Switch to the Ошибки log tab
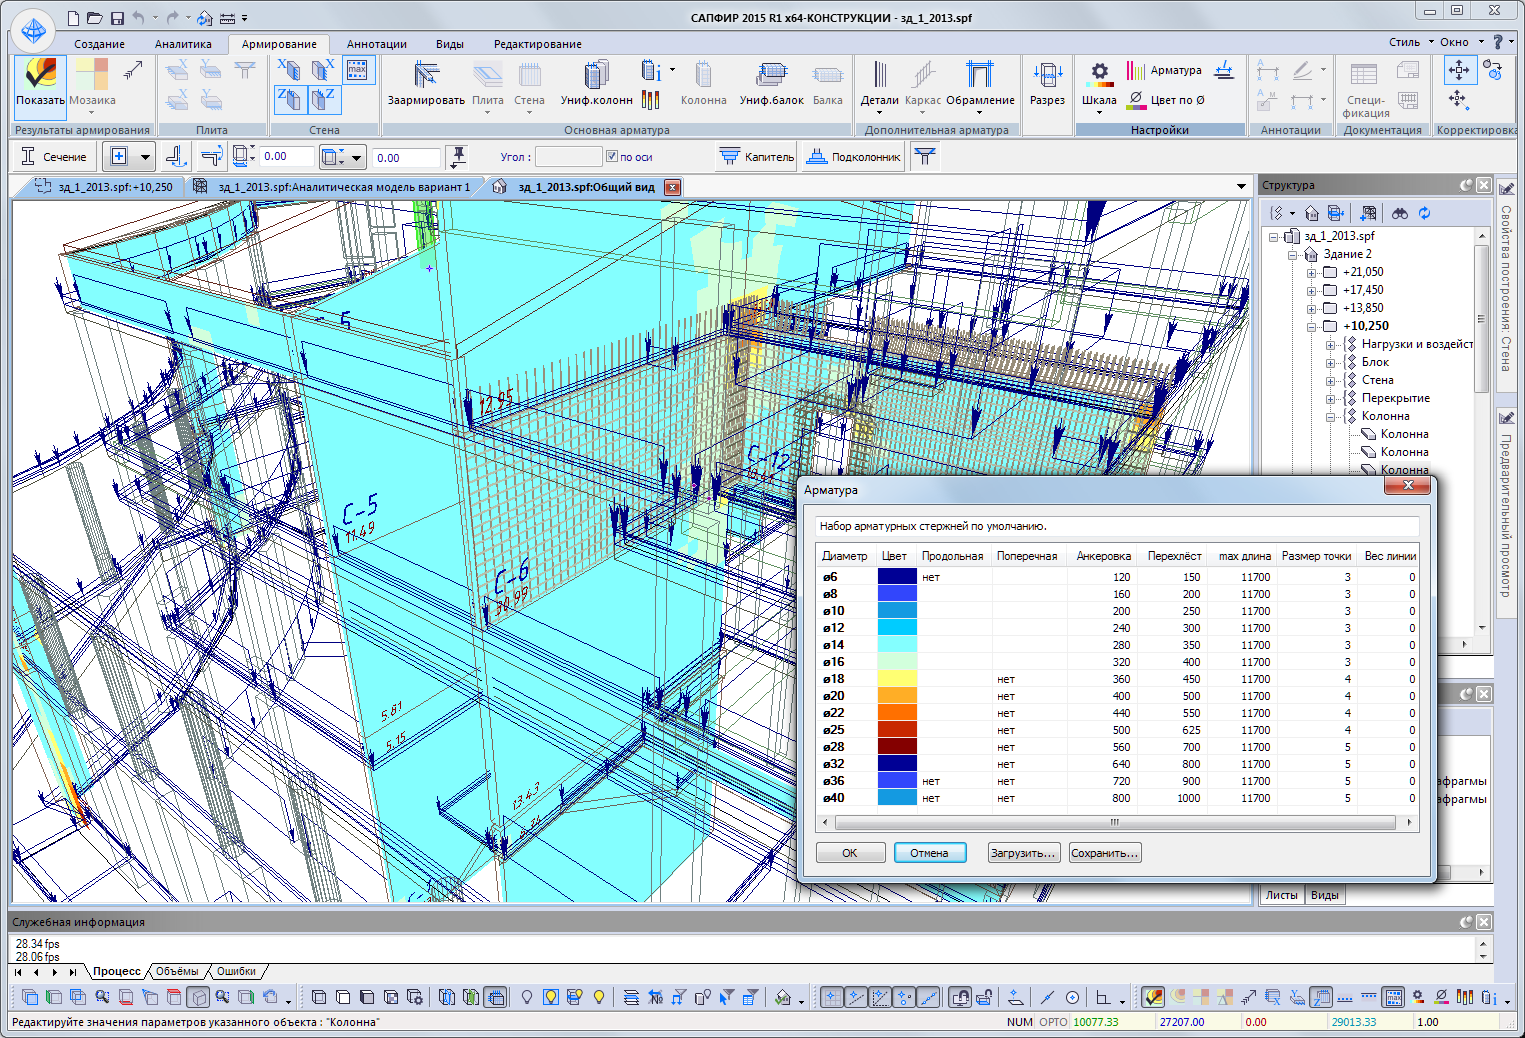 236,971
